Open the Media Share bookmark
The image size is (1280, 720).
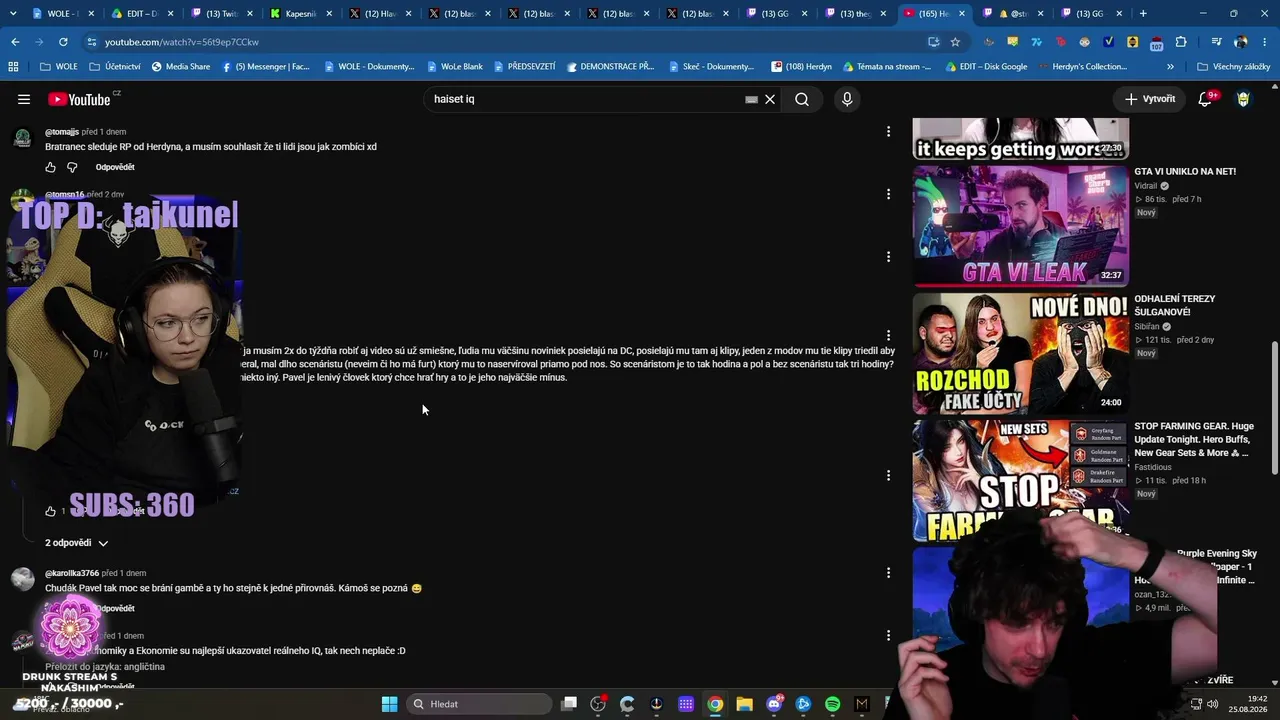point(181,67)
